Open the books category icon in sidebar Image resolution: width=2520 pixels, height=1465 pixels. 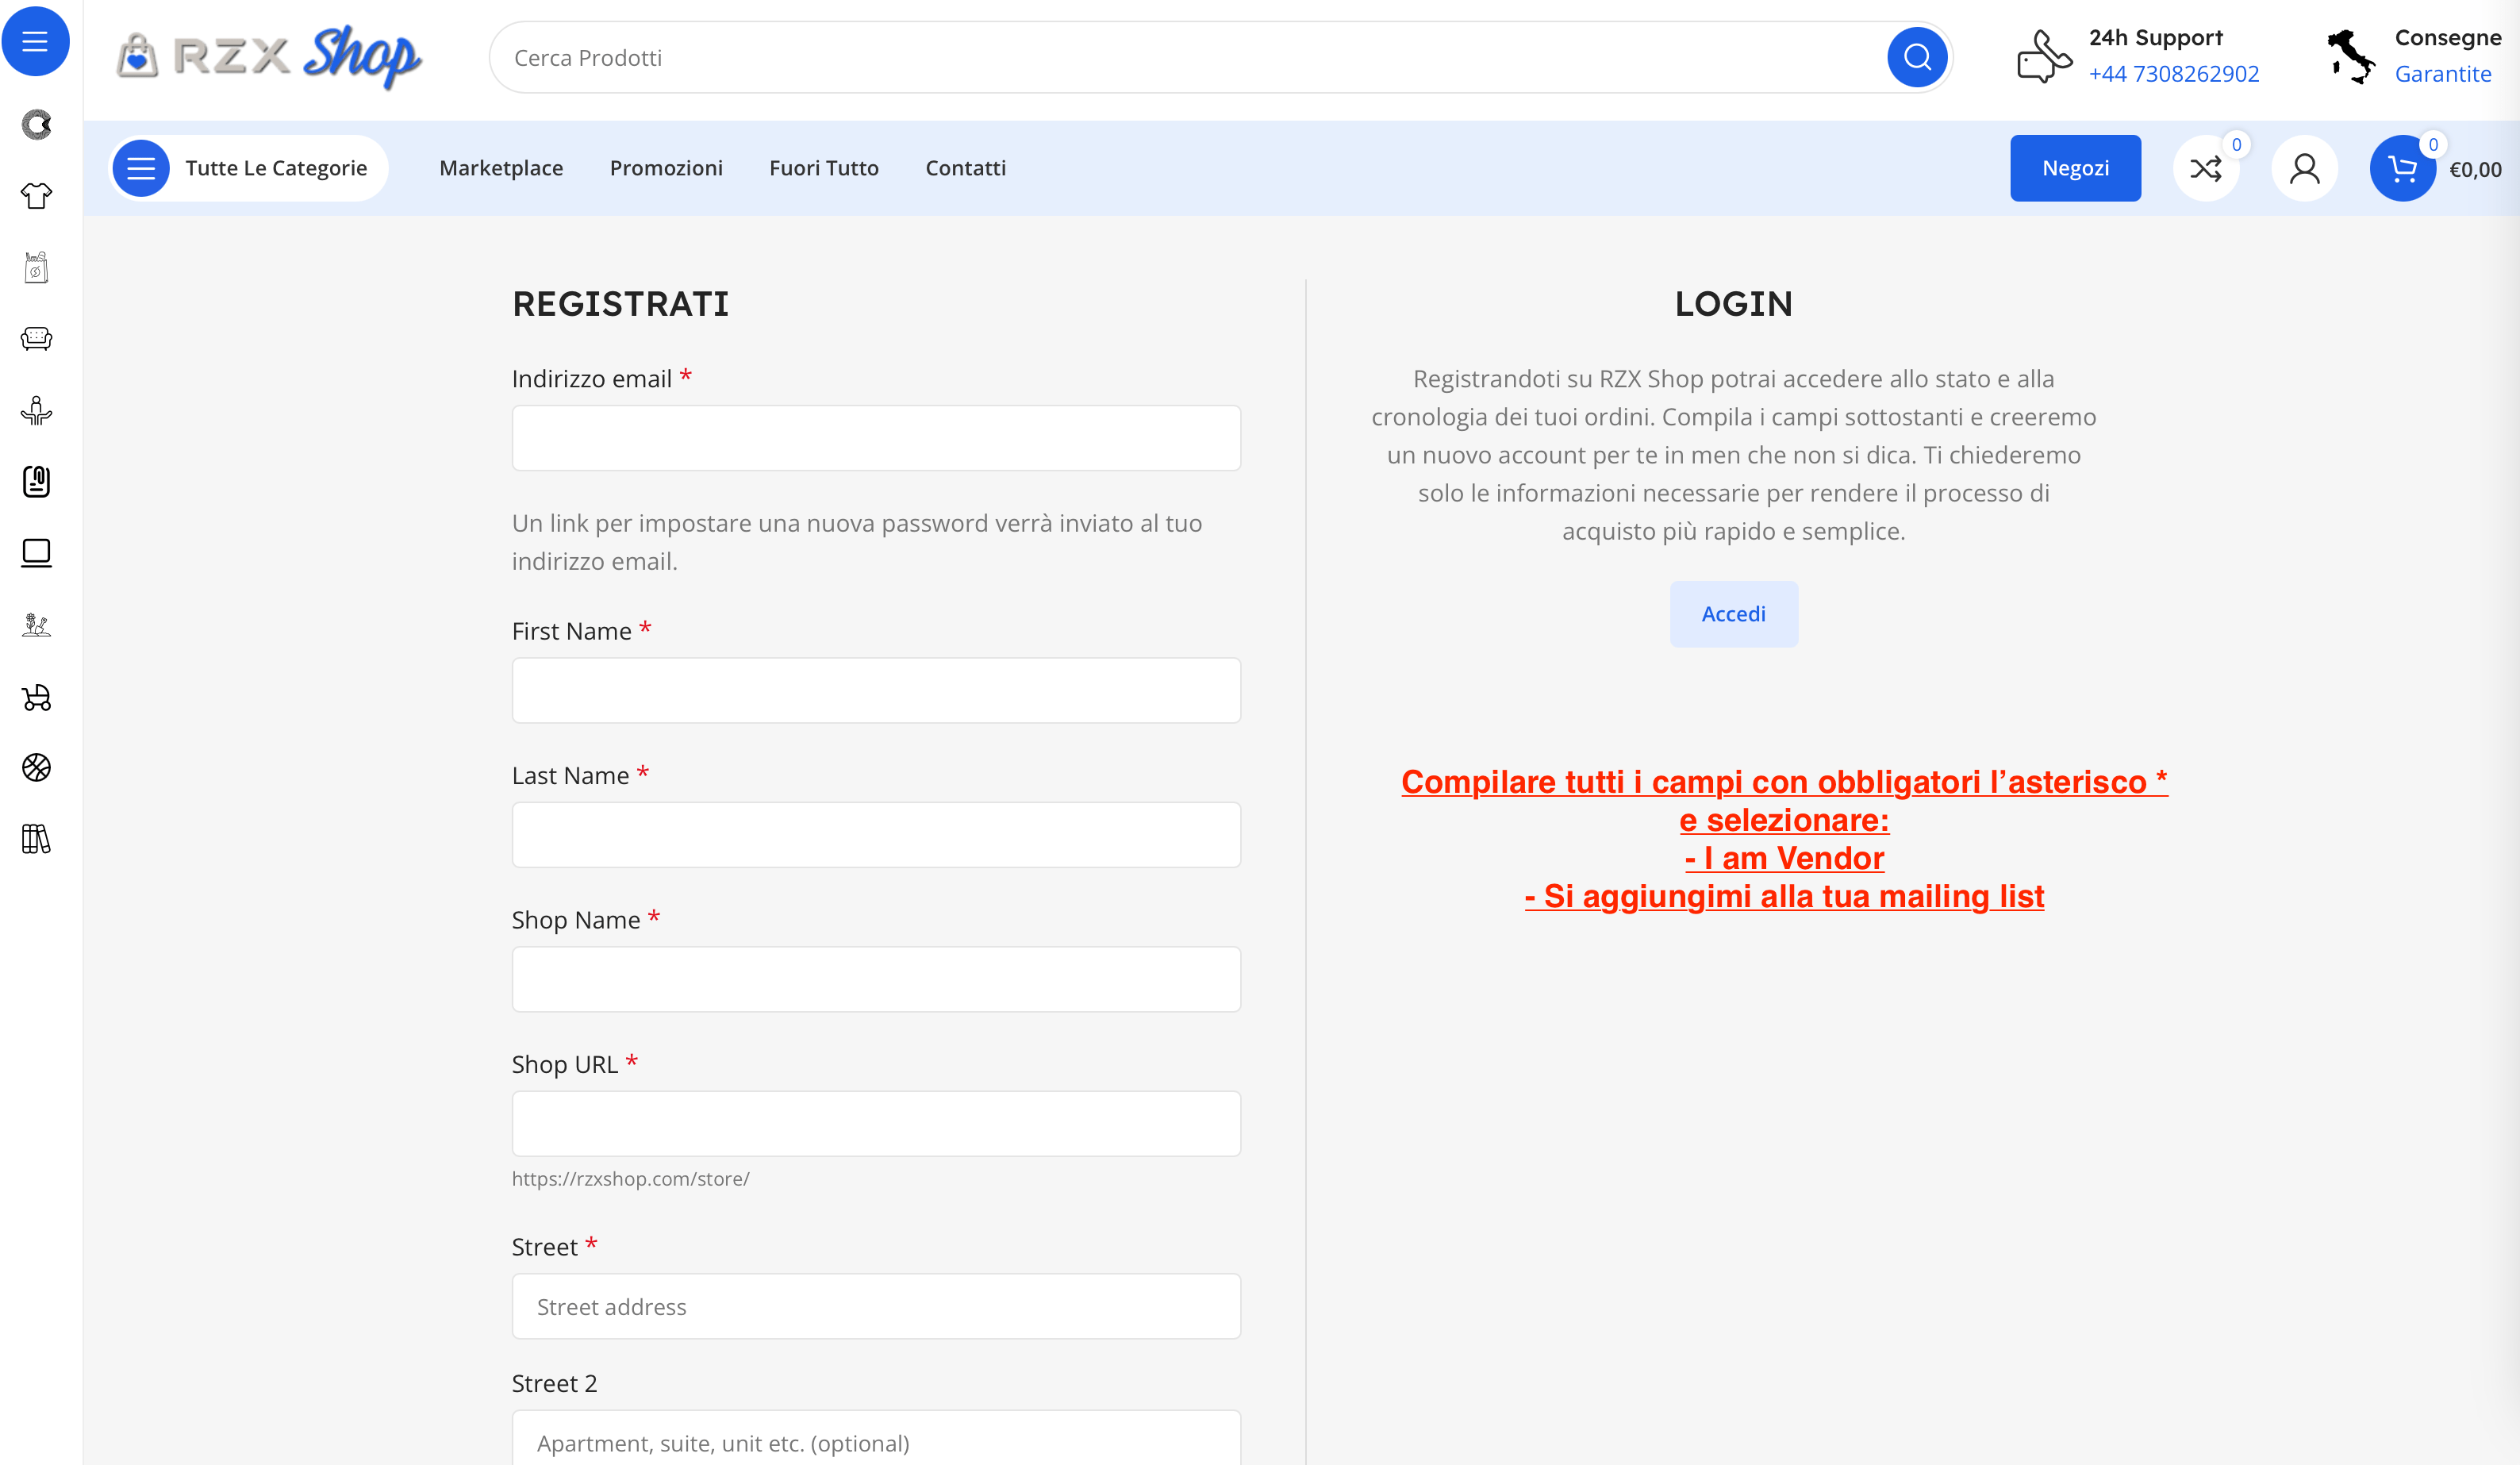(36, 839)
